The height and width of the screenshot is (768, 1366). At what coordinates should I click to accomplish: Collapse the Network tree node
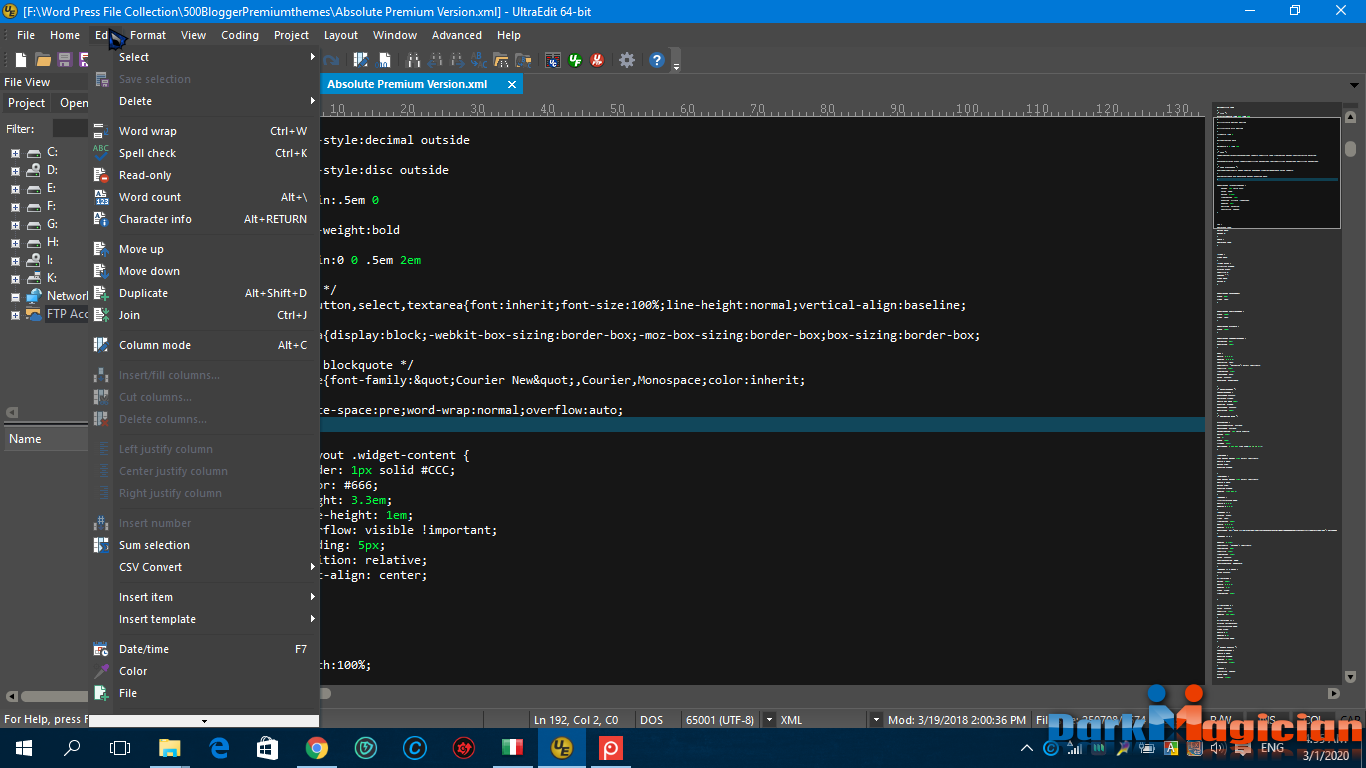point(15,297)
